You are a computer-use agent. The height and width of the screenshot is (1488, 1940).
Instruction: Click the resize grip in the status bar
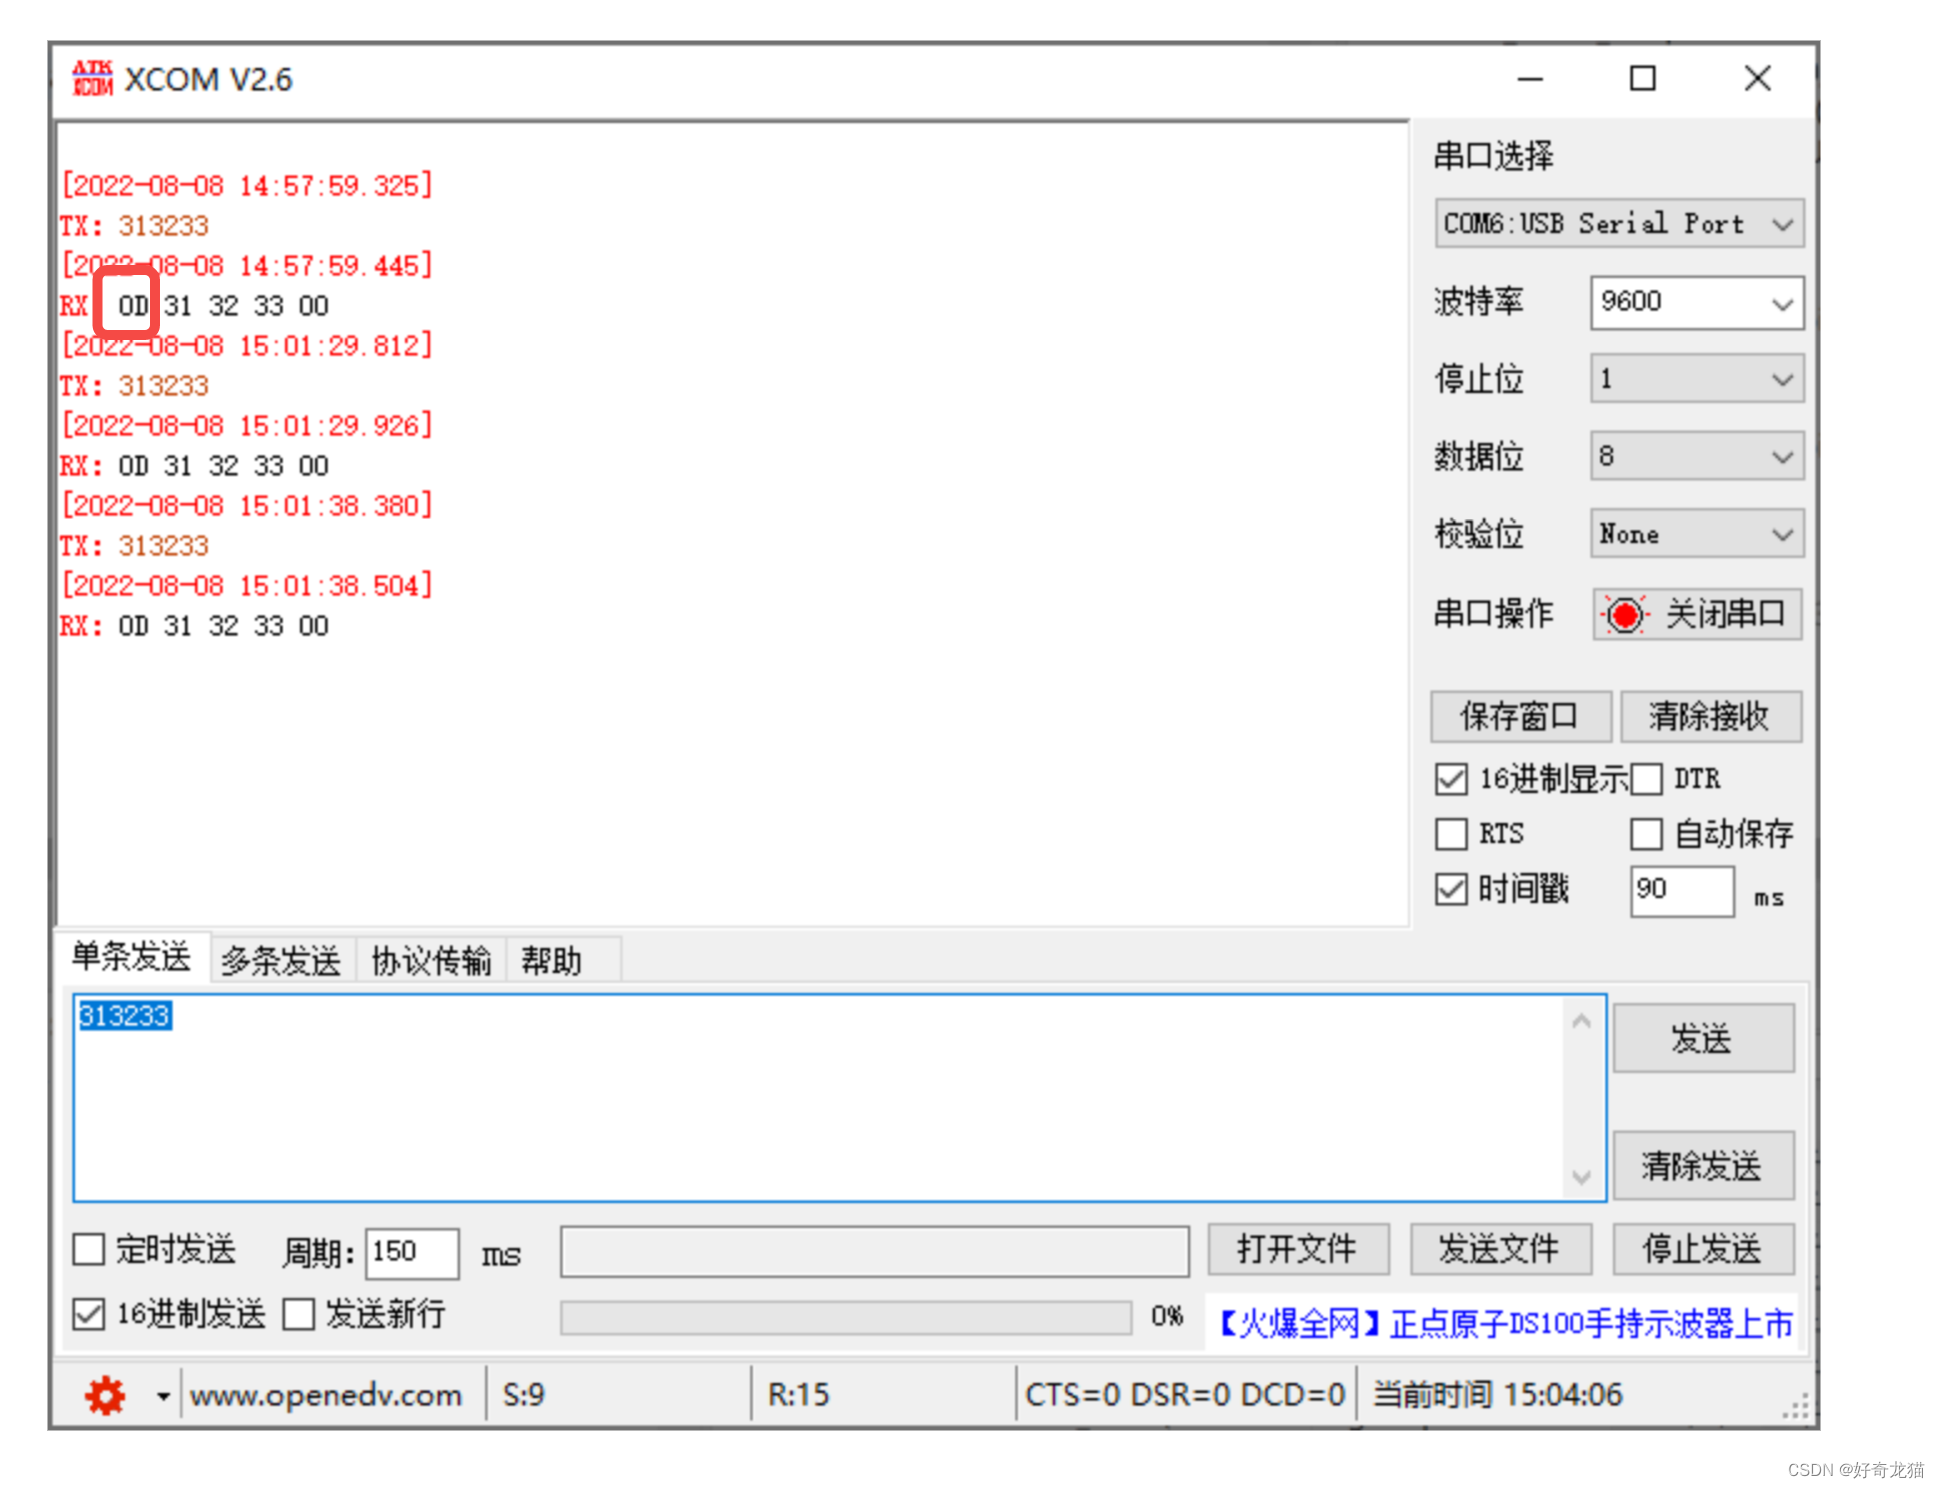tap(1796, 1406)
